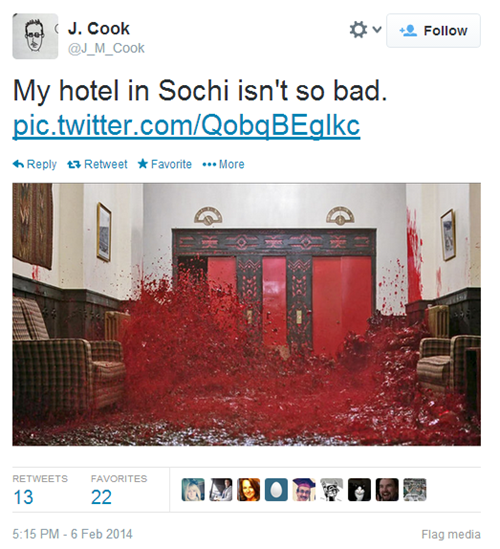Flag media on this tweet
Viewport: 500px width, 549px height.
[x=451, y=534]
